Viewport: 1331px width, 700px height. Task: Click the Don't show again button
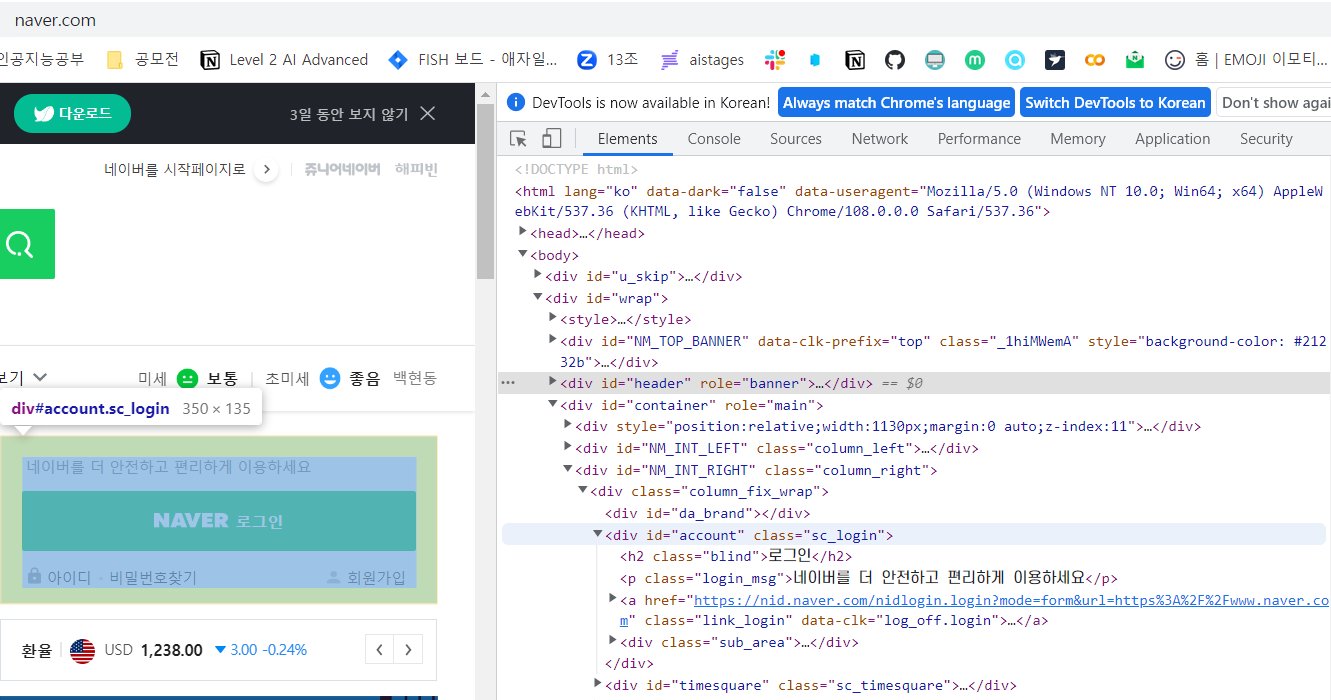point(1274,103)
